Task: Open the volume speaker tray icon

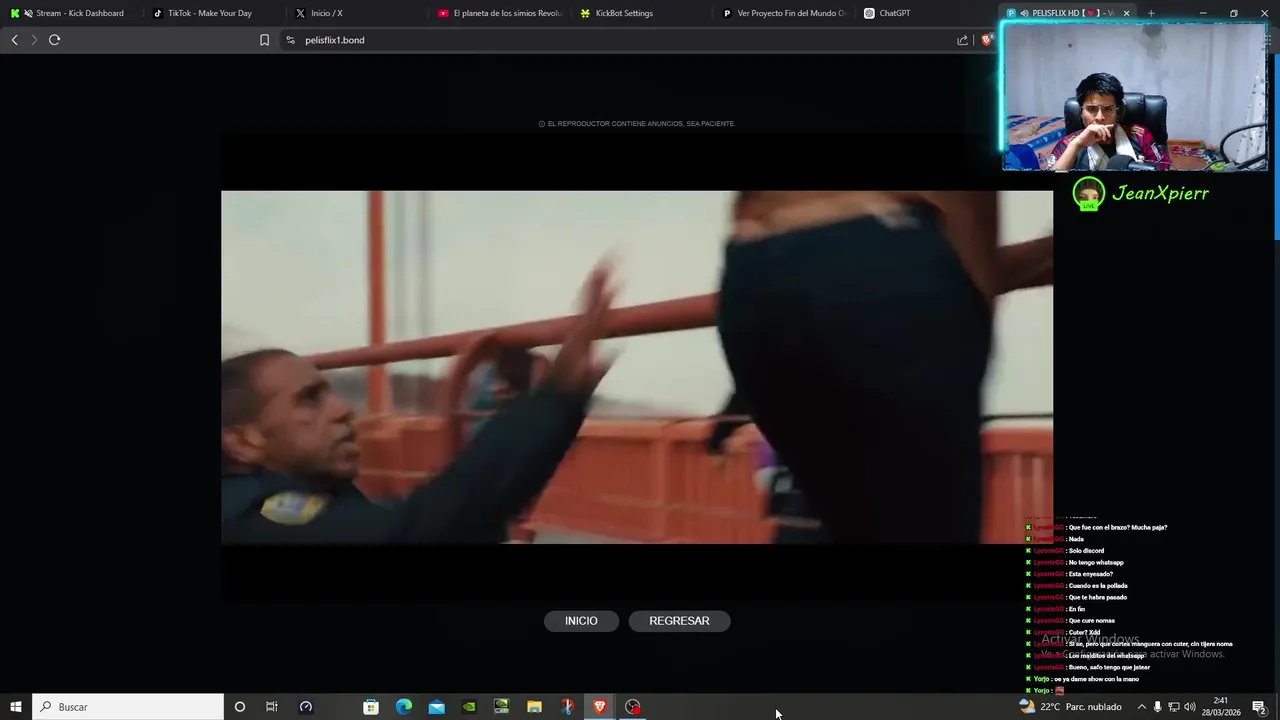Action: pyautogui.click(x=1190, y=707)
